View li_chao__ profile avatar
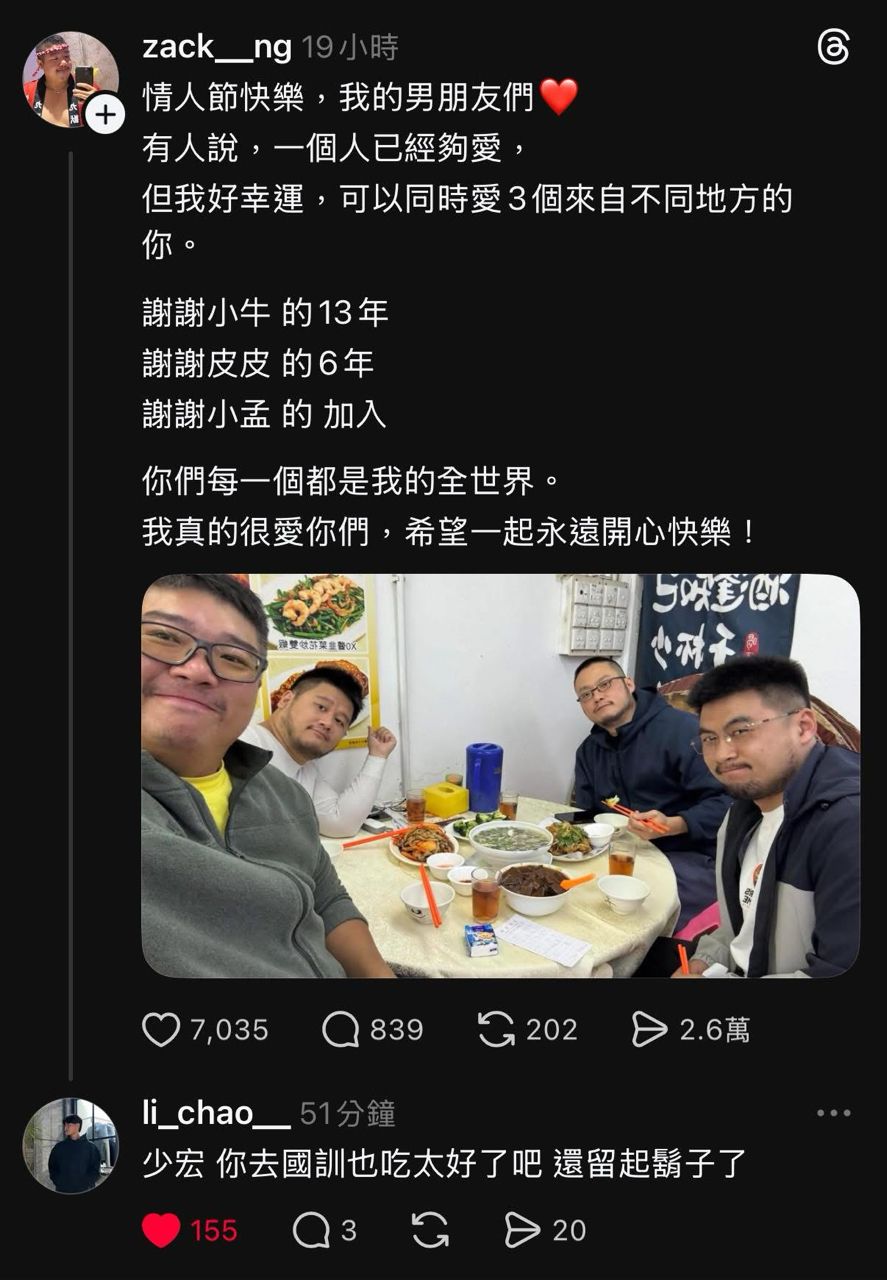This screenshot has width=887, height=1280. point(70,1146)
